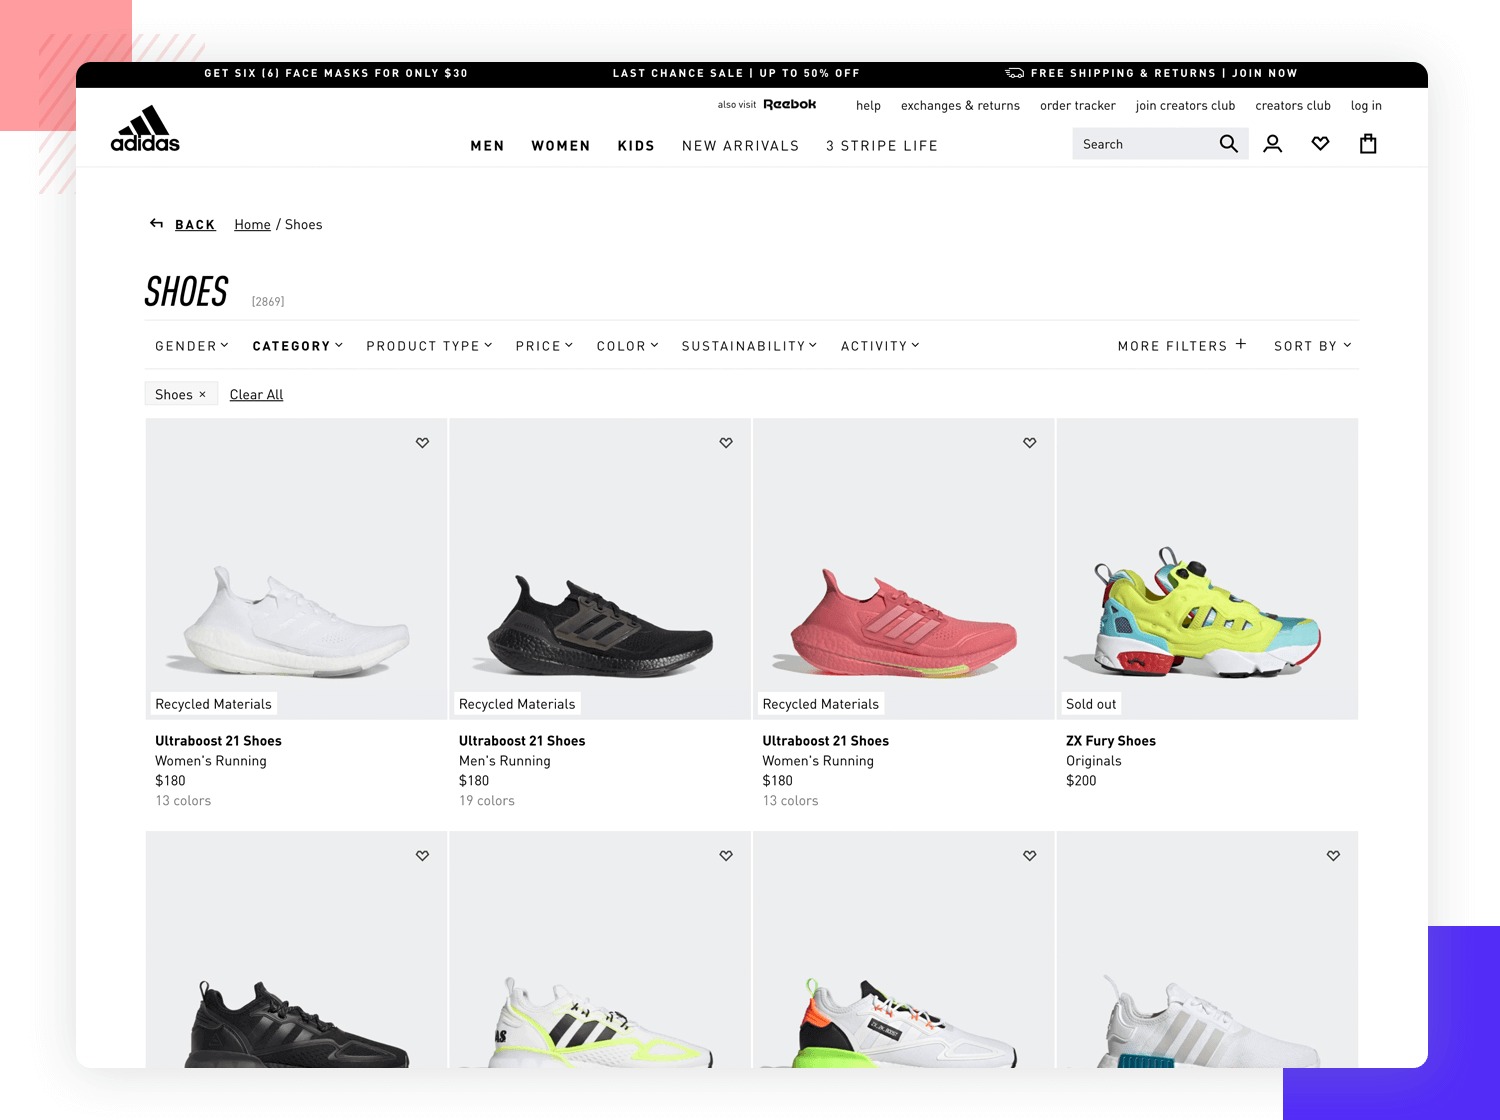Expand the Category filter

coord(298,346)
